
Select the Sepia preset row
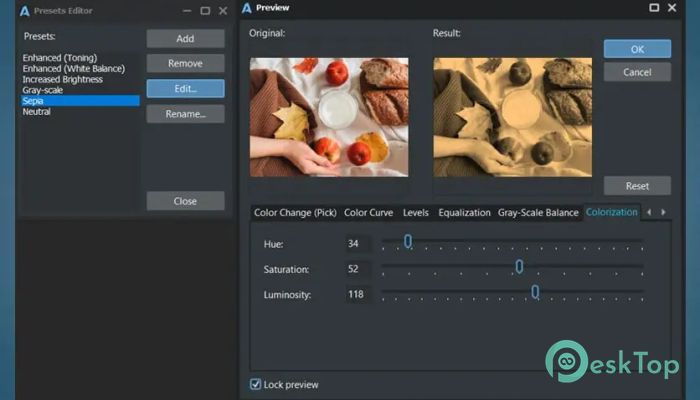[80, 101]
